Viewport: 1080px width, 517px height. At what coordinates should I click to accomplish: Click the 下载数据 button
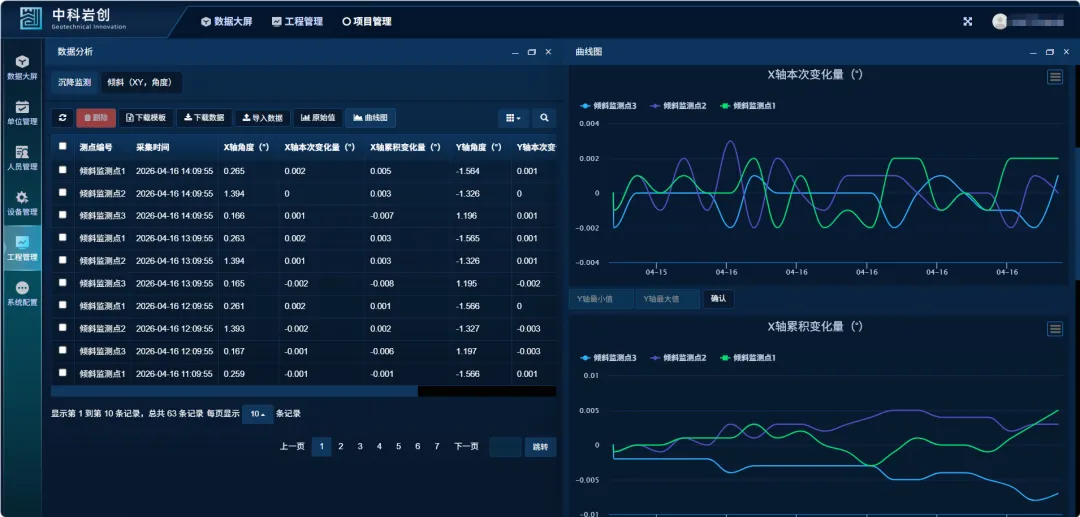tap(204, 118)
